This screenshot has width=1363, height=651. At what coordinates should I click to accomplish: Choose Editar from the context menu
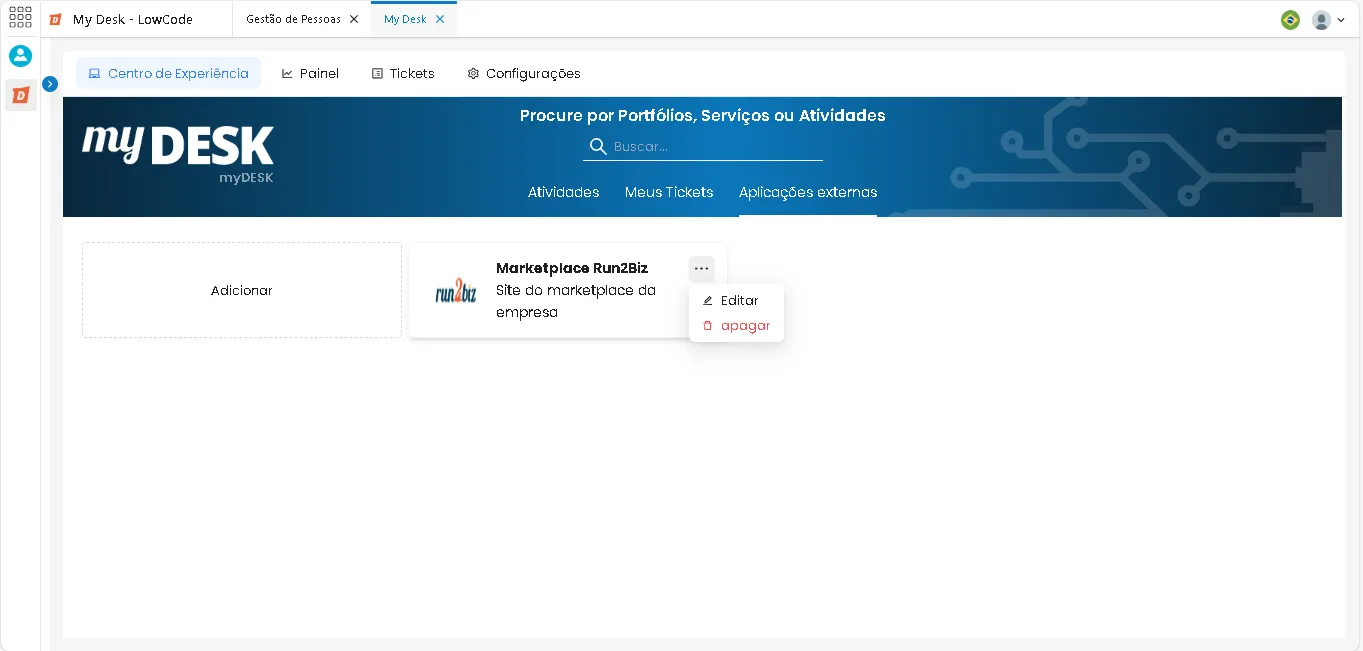tap(736, 300)
